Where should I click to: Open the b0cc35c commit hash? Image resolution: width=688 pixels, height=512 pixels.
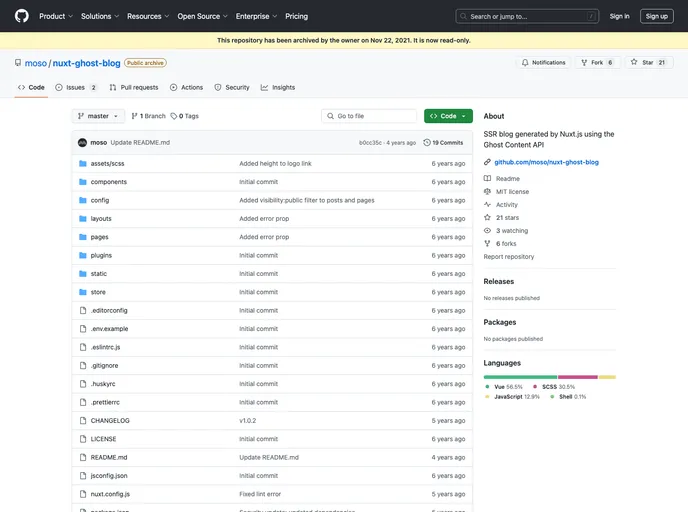pyautogui.click(x=370, y=143)
